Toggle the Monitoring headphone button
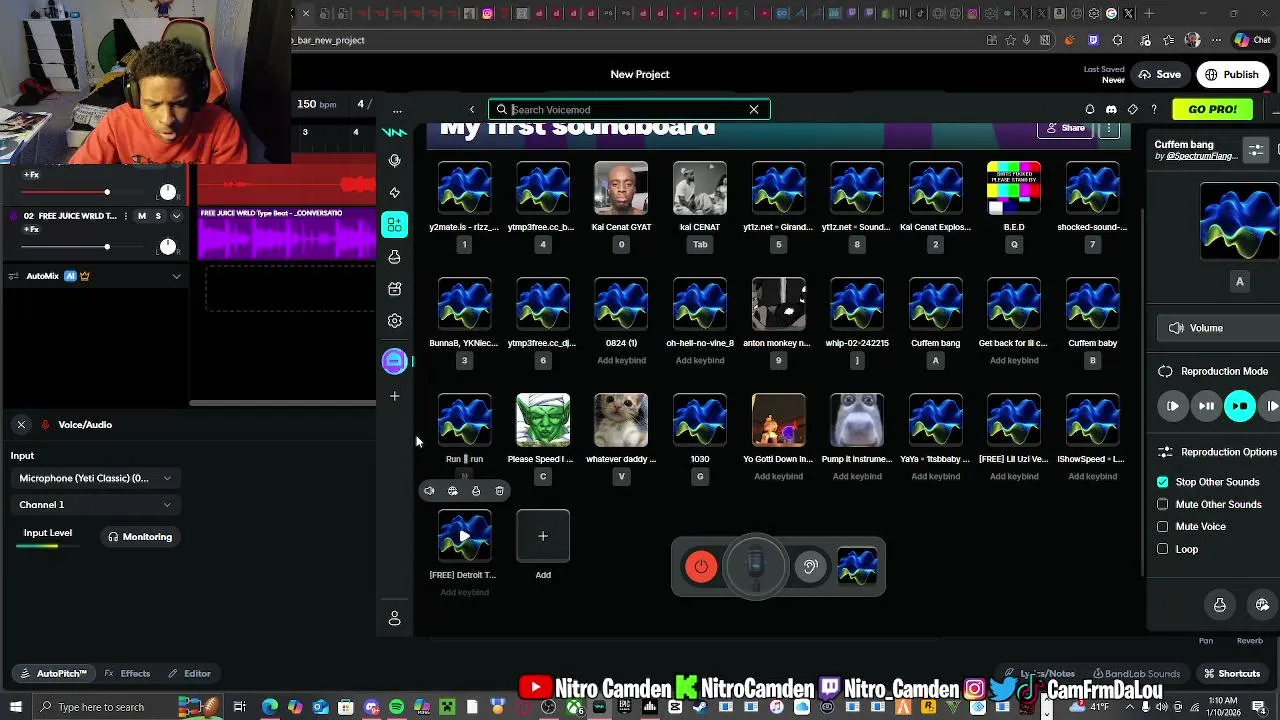This screenshot has width=1280, height=720. click(x=141, y=537)
